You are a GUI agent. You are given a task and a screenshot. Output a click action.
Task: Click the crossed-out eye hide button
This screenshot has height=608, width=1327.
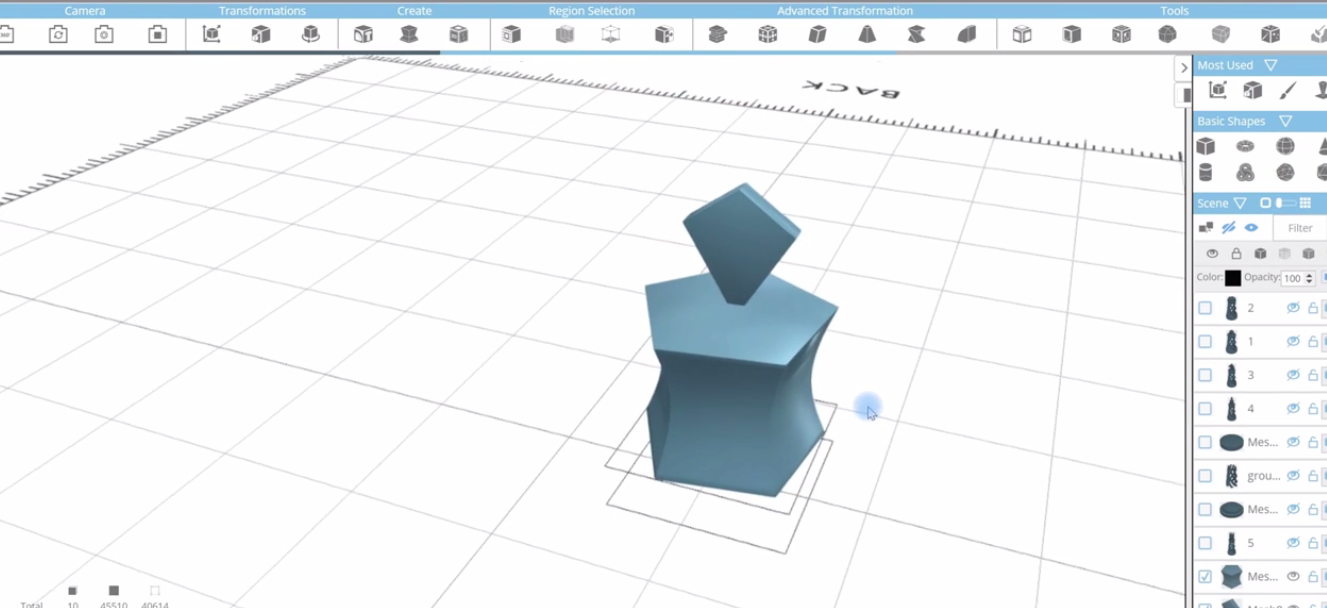click(1229, 228)
